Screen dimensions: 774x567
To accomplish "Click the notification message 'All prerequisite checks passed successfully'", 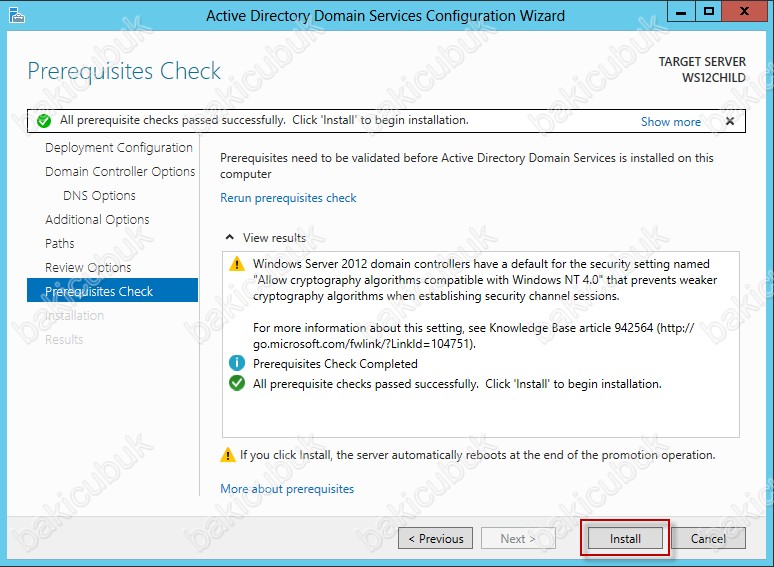I will pyautogui.click(x=264, y=120).
